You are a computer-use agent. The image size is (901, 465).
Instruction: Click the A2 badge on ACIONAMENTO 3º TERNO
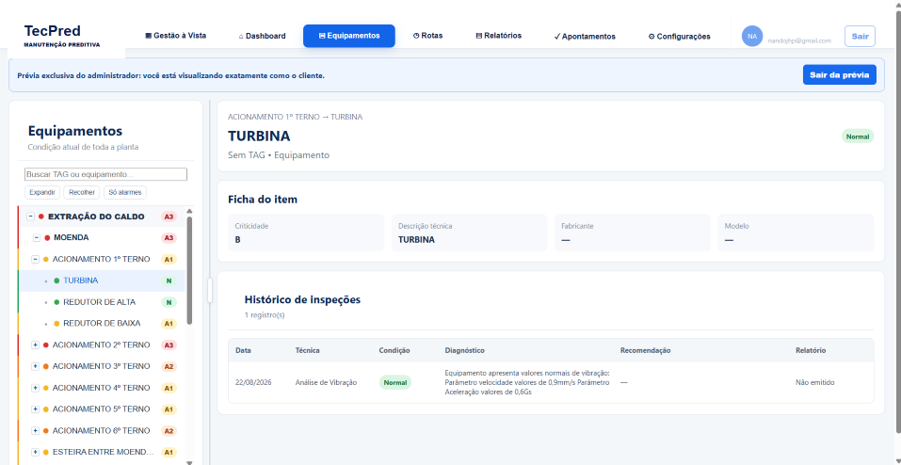pos(168,366)
